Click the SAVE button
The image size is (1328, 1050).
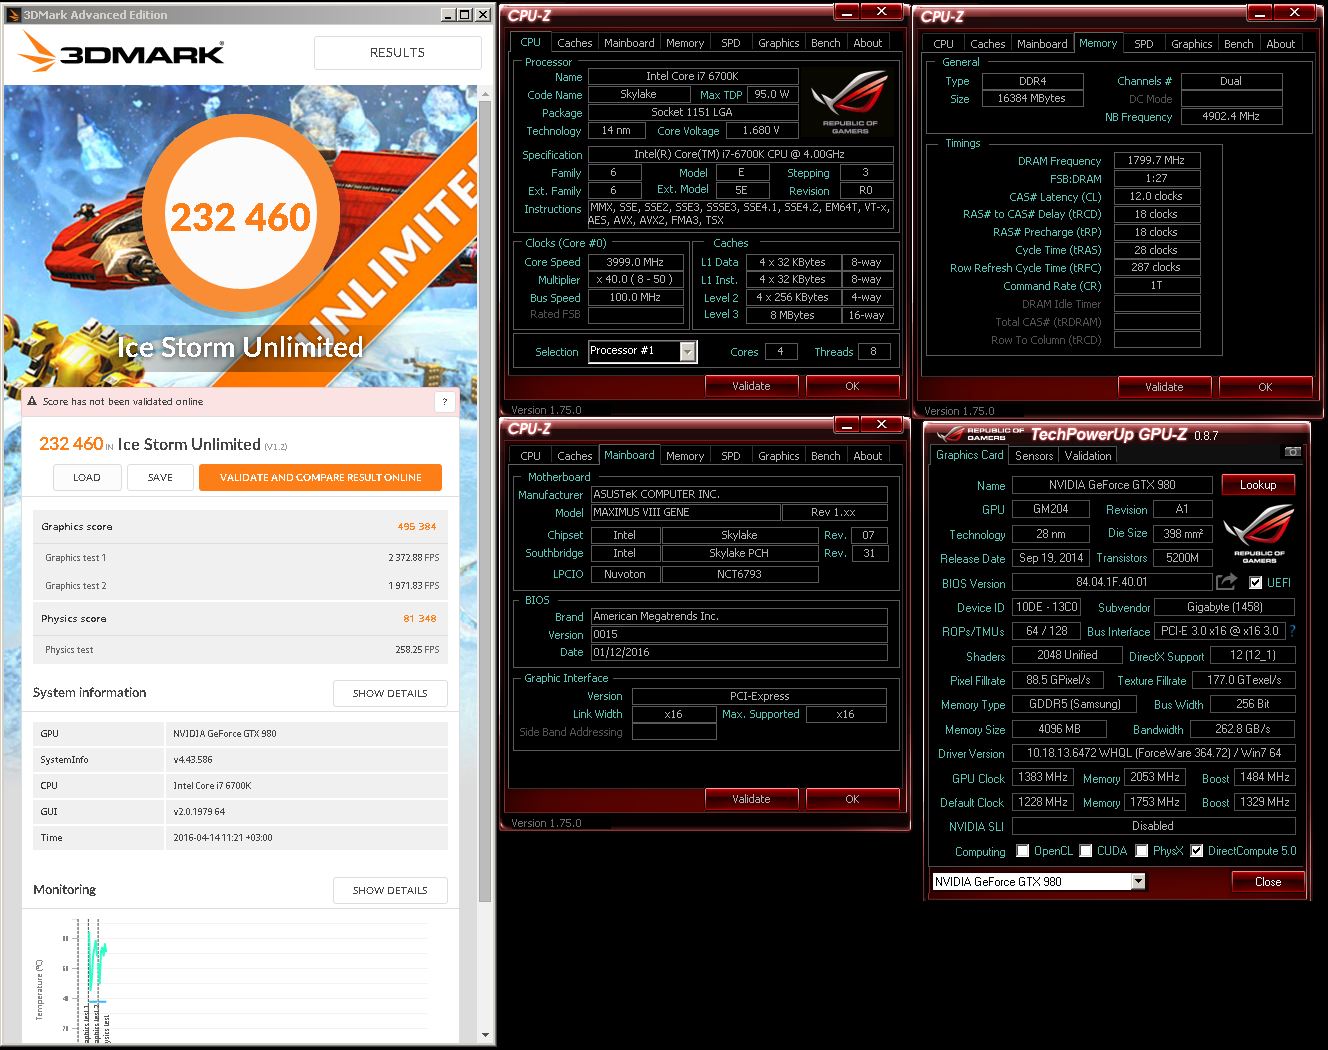160,477
